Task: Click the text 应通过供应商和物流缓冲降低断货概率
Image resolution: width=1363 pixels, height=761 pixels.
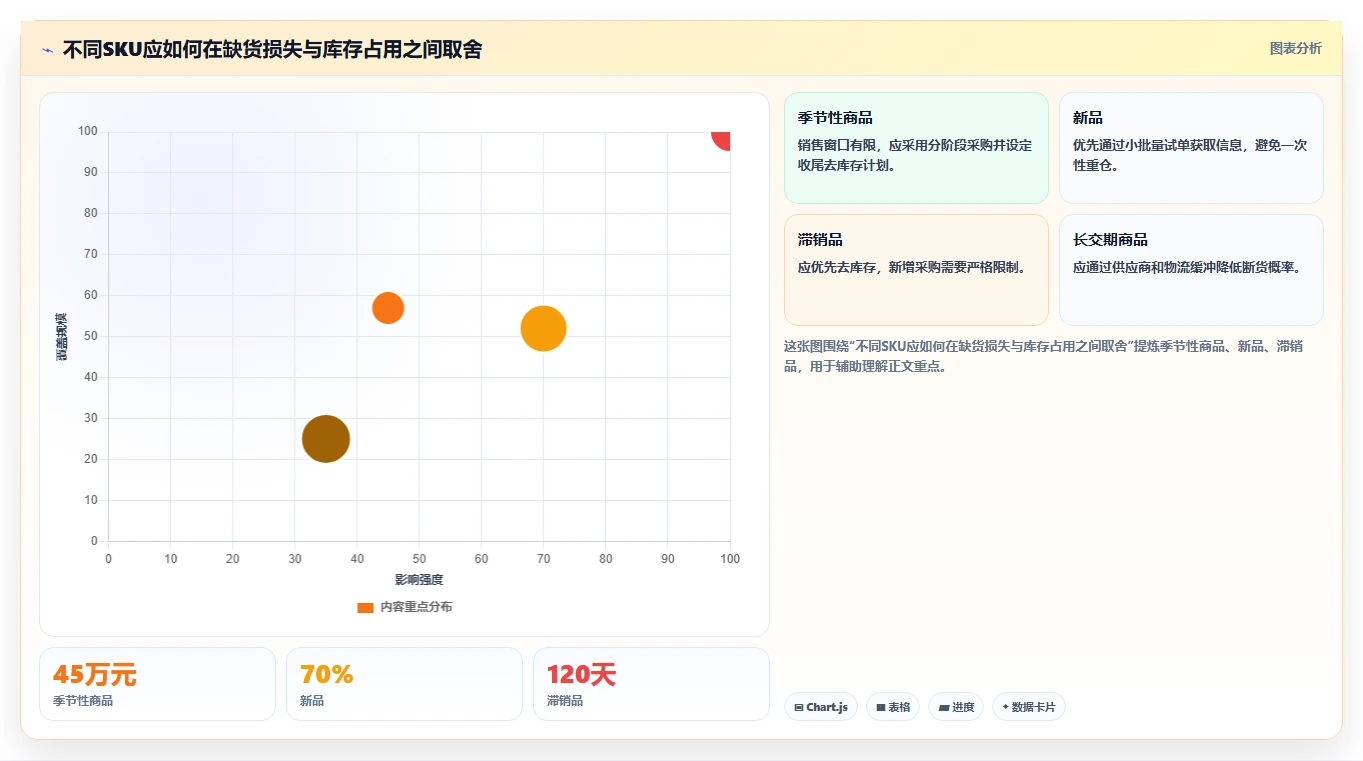Action: tap(1187, 267)
